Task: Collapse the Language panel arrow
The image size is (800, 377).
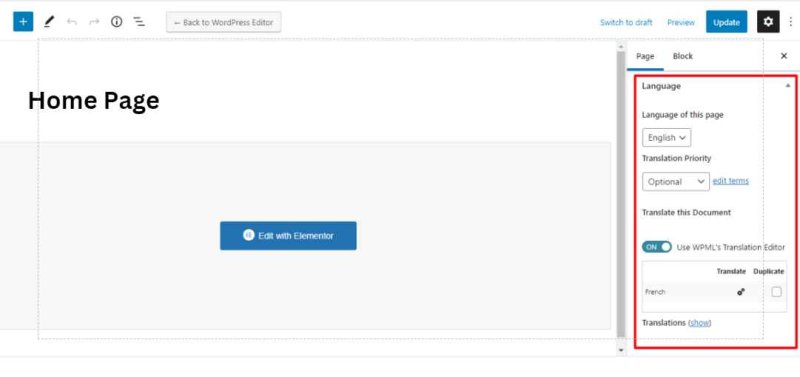Action: click(788, 86)
